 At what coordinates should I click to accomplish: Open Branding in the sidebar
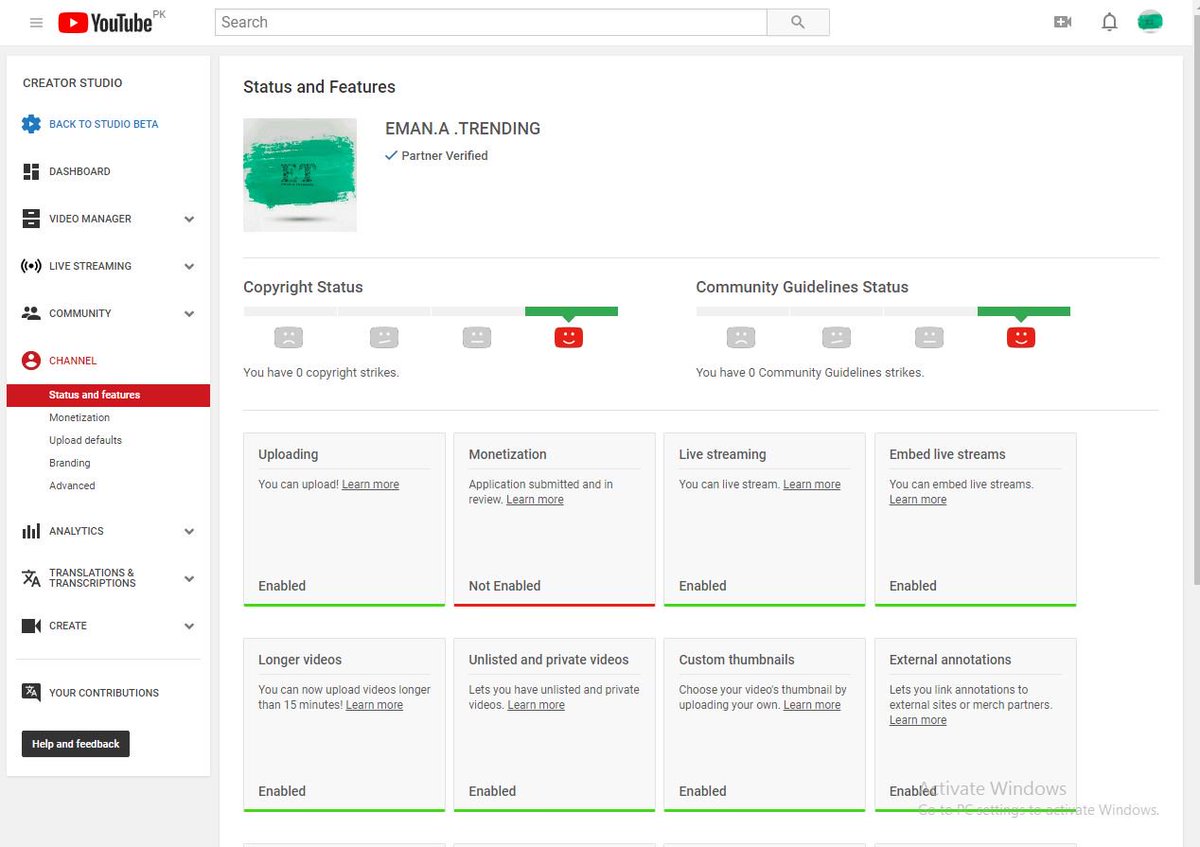pyautogui.click(x=70, y=463)
